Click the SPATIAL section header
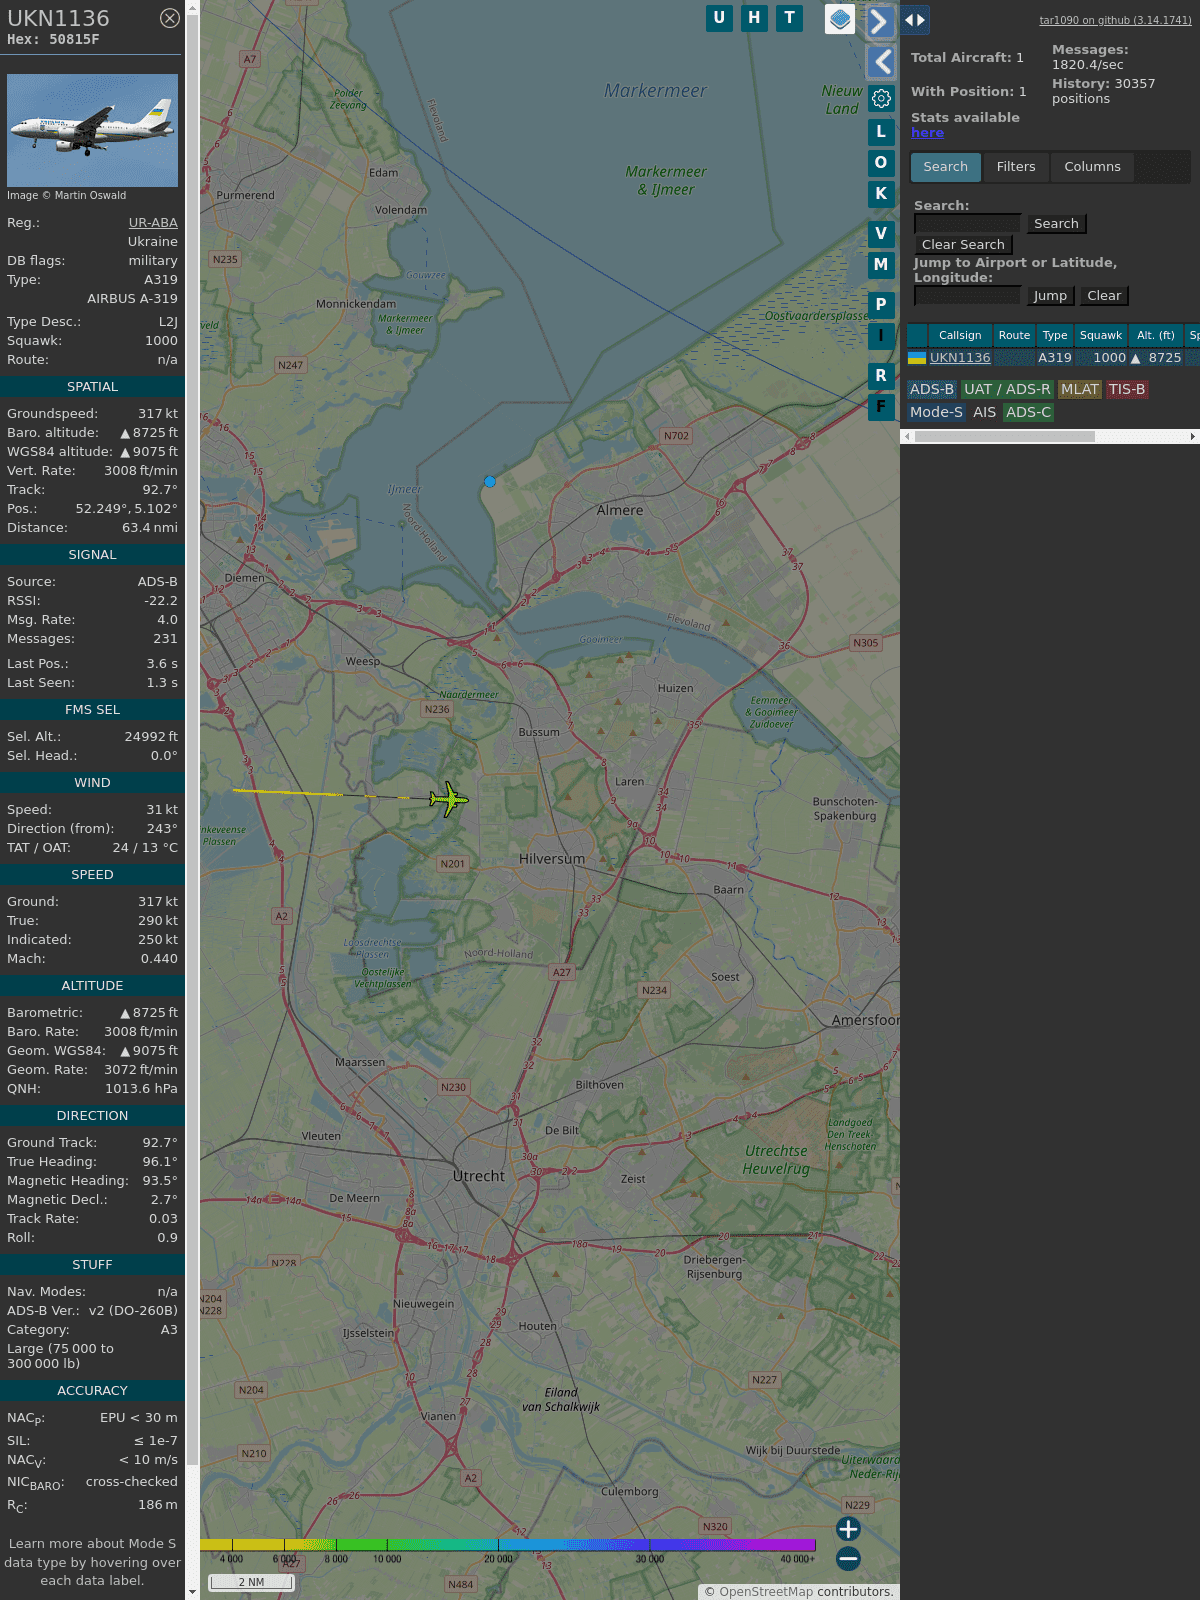The width and height of the screenshot is (1200, 1600). (x=92, y=387)
